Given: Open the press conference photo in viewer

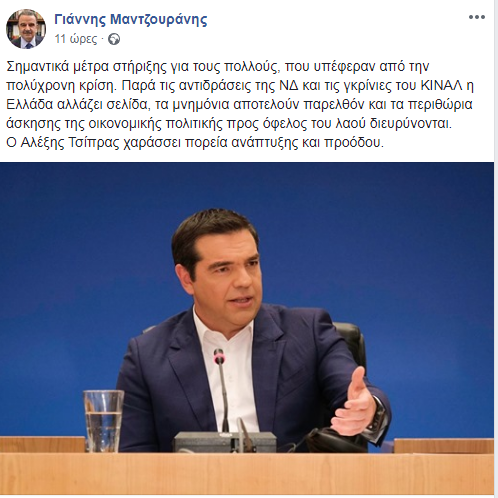Looking at the screenshot, I should click(x=247, y=329).
